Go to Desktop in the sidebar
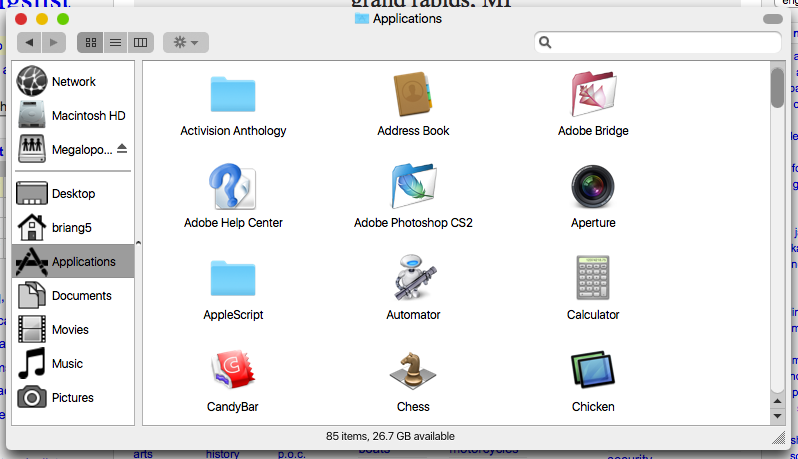798x459 pixels. (x=73, y=193)
